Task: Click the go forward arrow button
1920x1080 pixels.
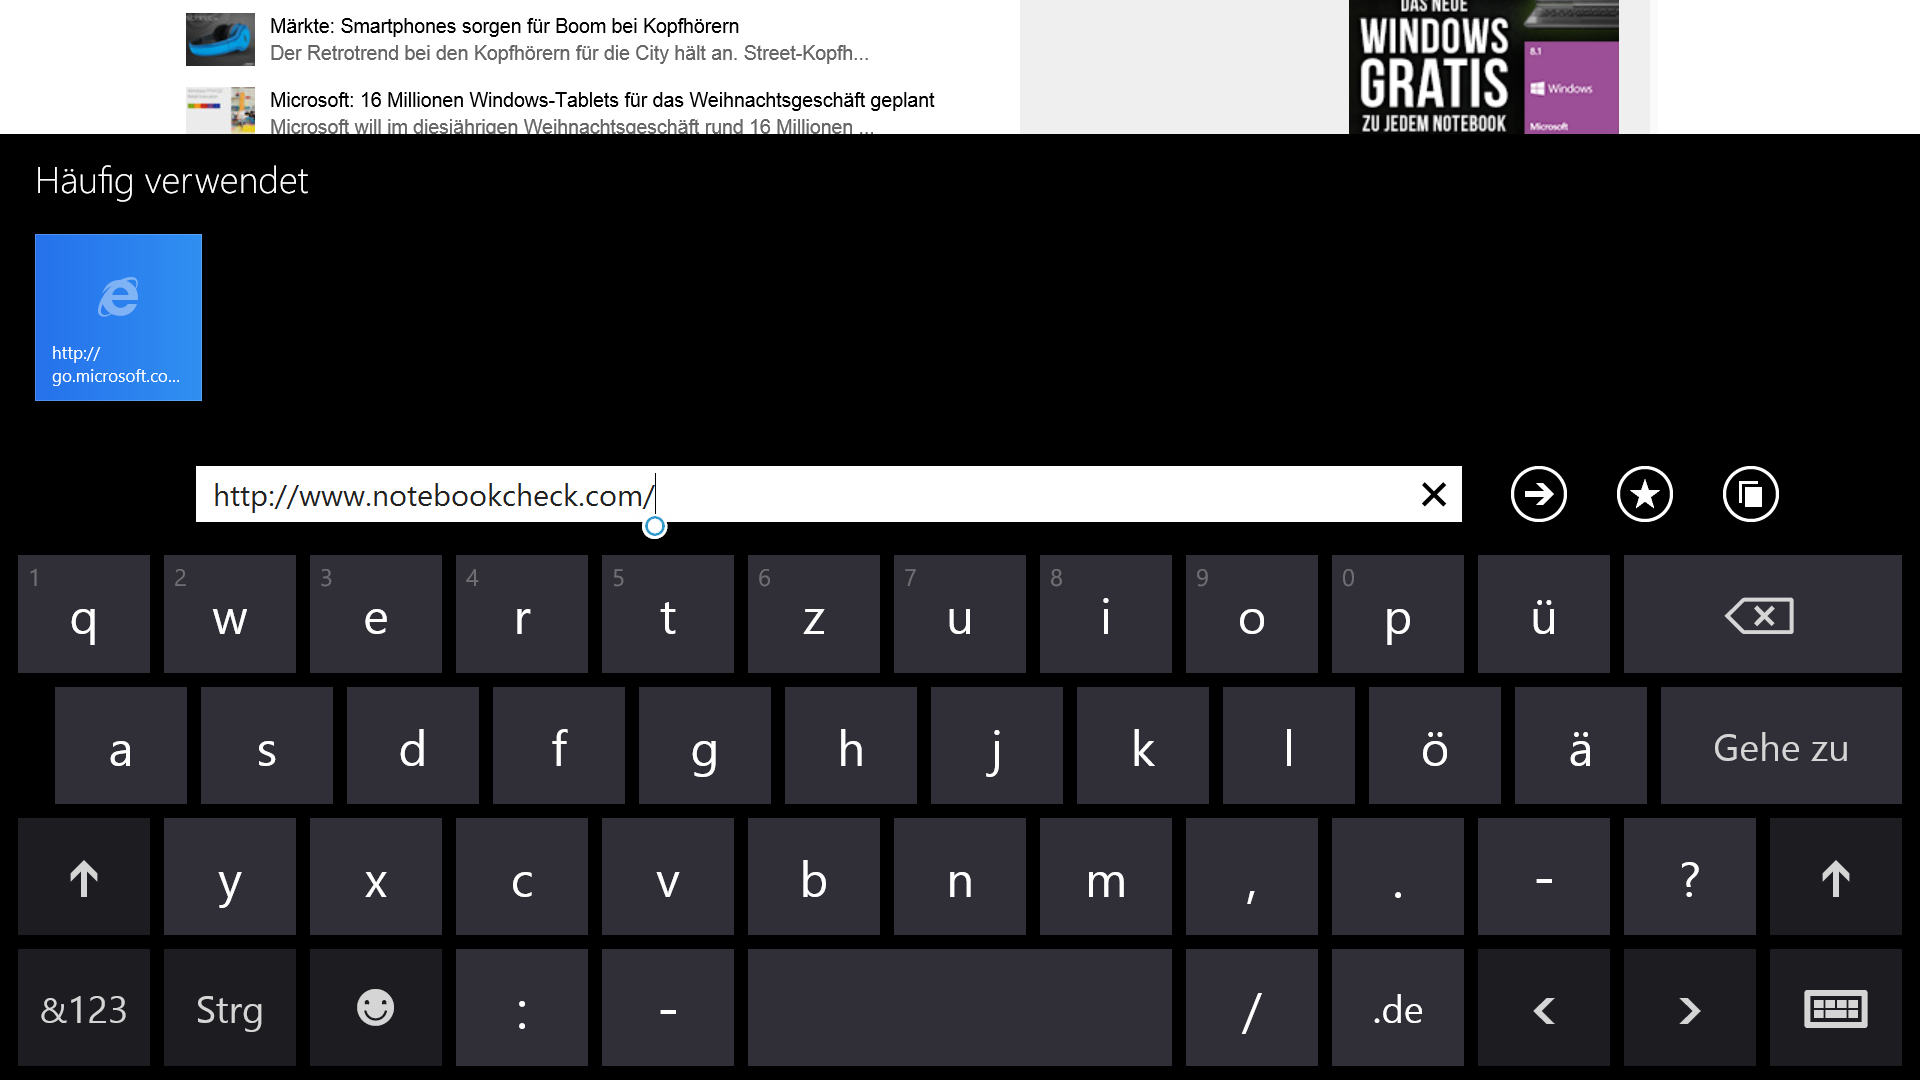Action: (1538, 494)
